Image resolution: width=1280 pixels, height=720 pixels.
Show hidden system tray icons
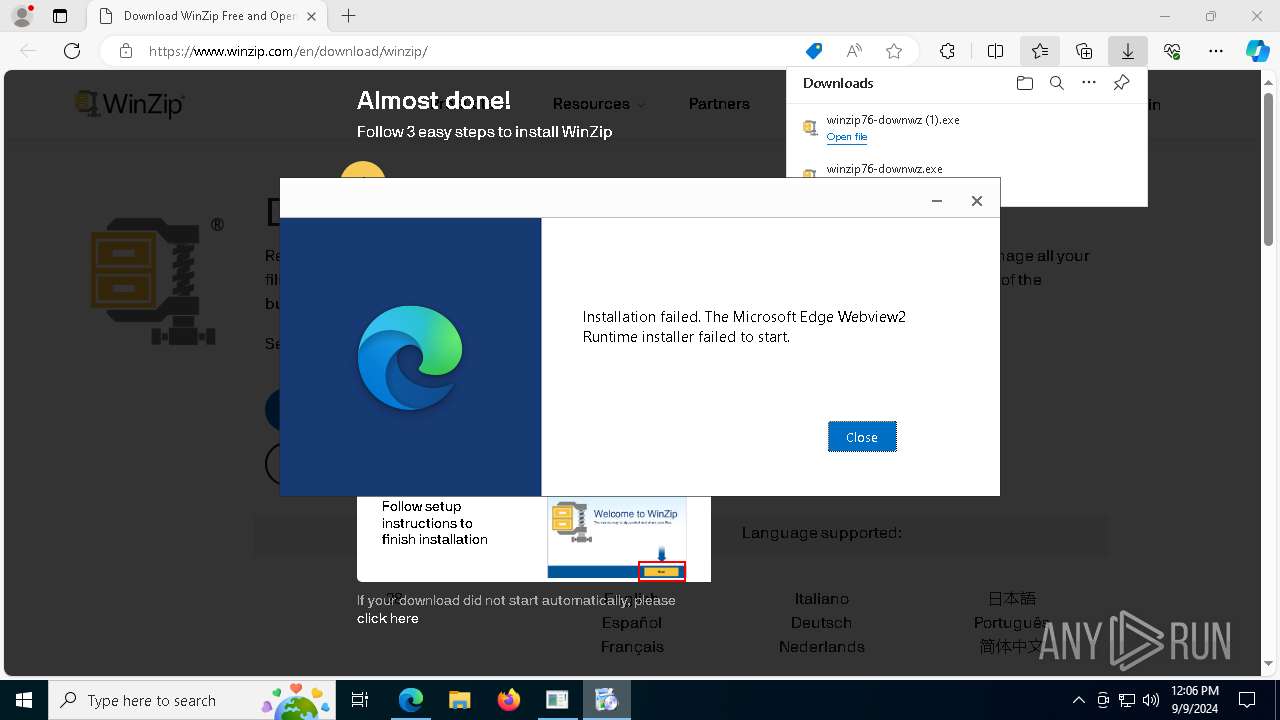click(1078, 700)
